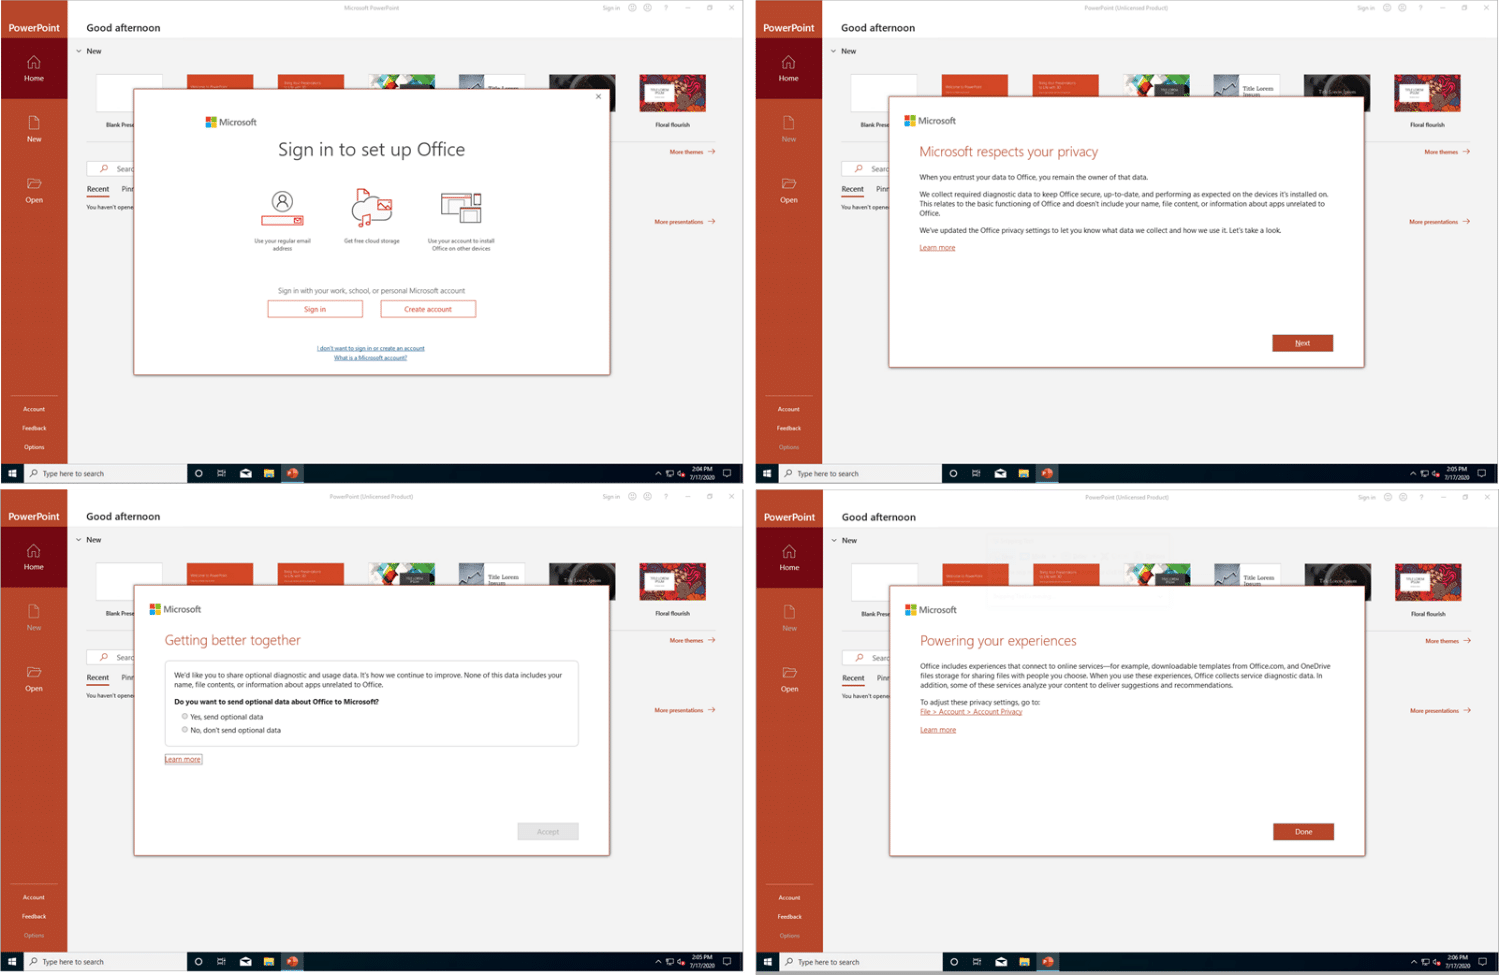Click Done in 'Powering your experiences' dialog

tap(1303, 832)
